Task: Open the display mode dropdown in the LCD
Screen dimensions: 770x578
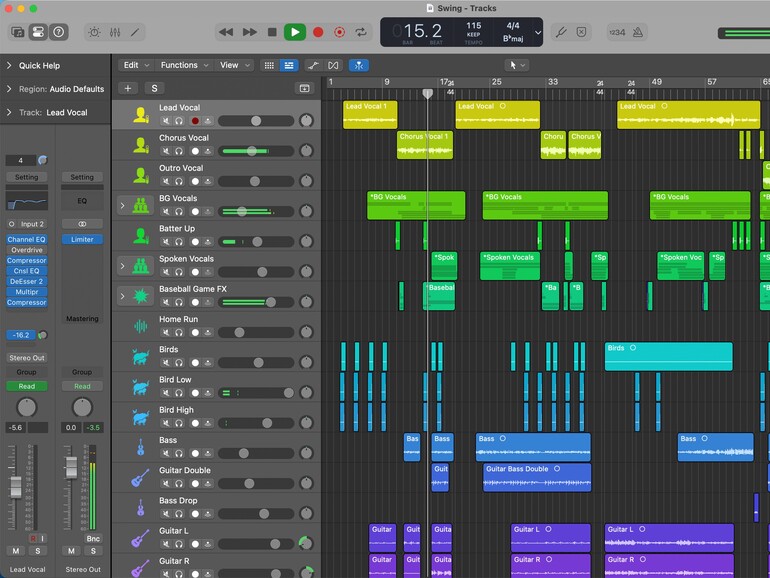Action: point(538,33)
